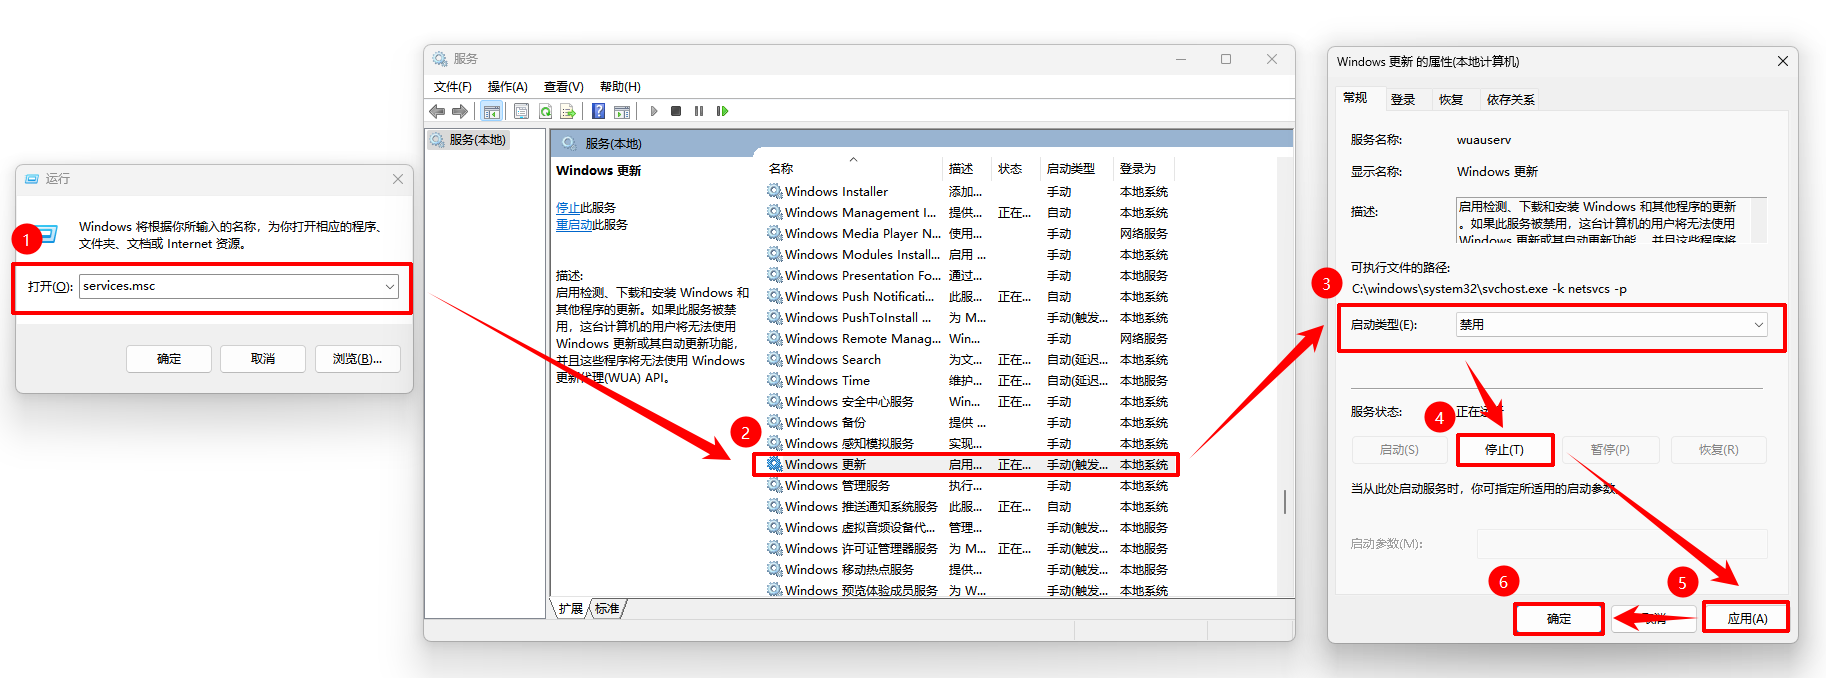
Task: Sort by the 状态 column header
Action: 1016,168
